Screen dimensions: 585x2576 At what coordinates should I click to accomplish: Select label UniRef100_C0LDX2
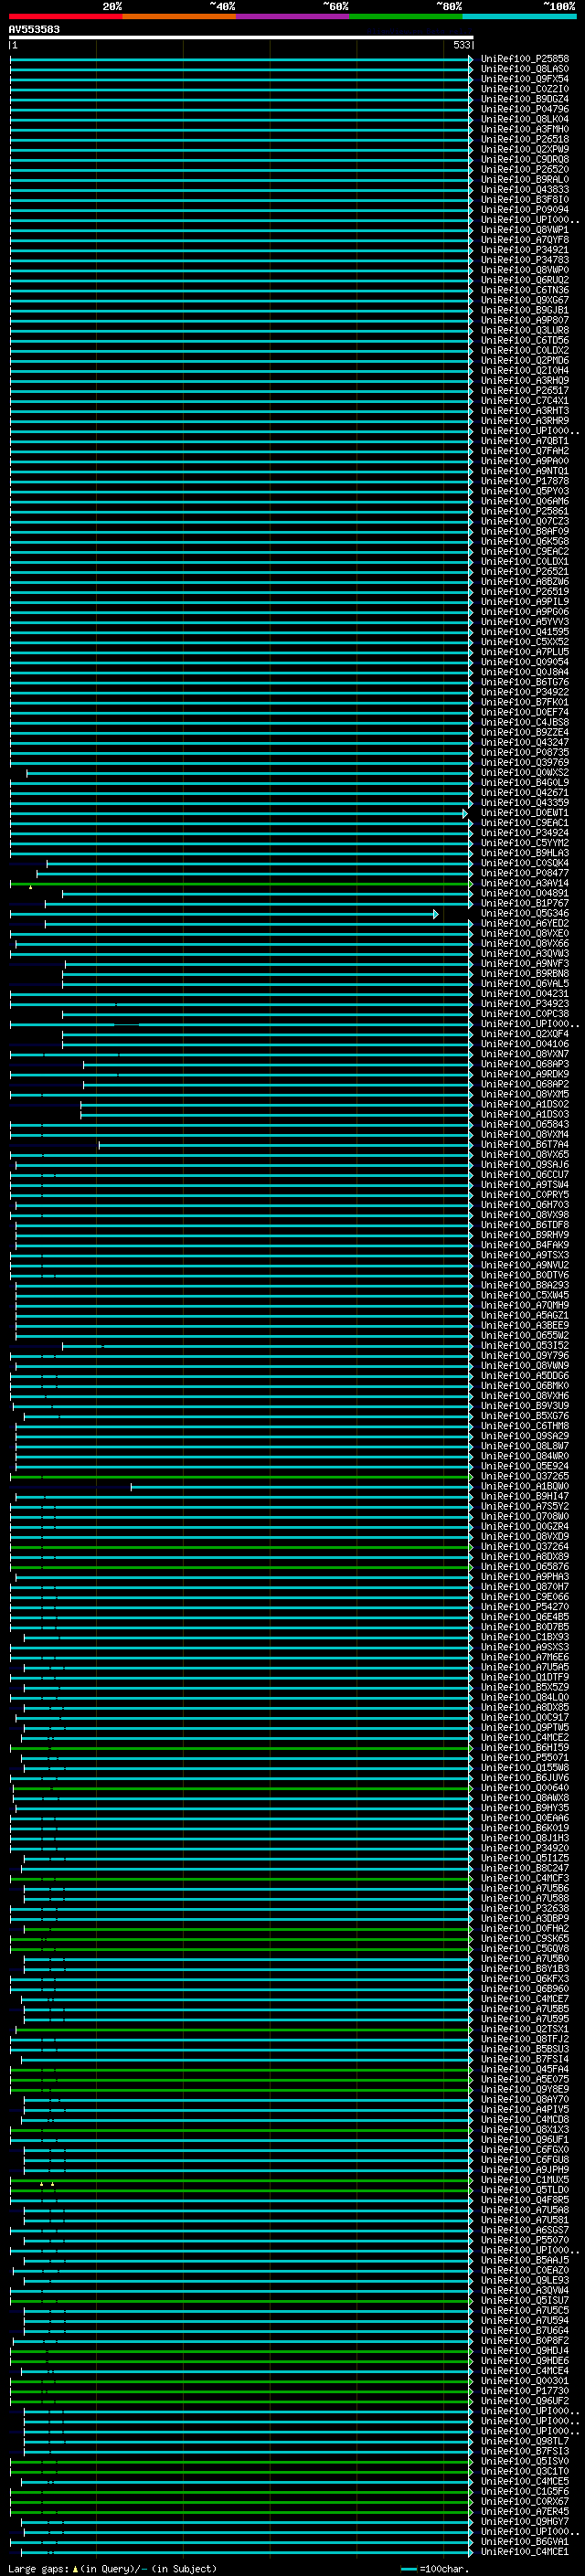point(524,350)
